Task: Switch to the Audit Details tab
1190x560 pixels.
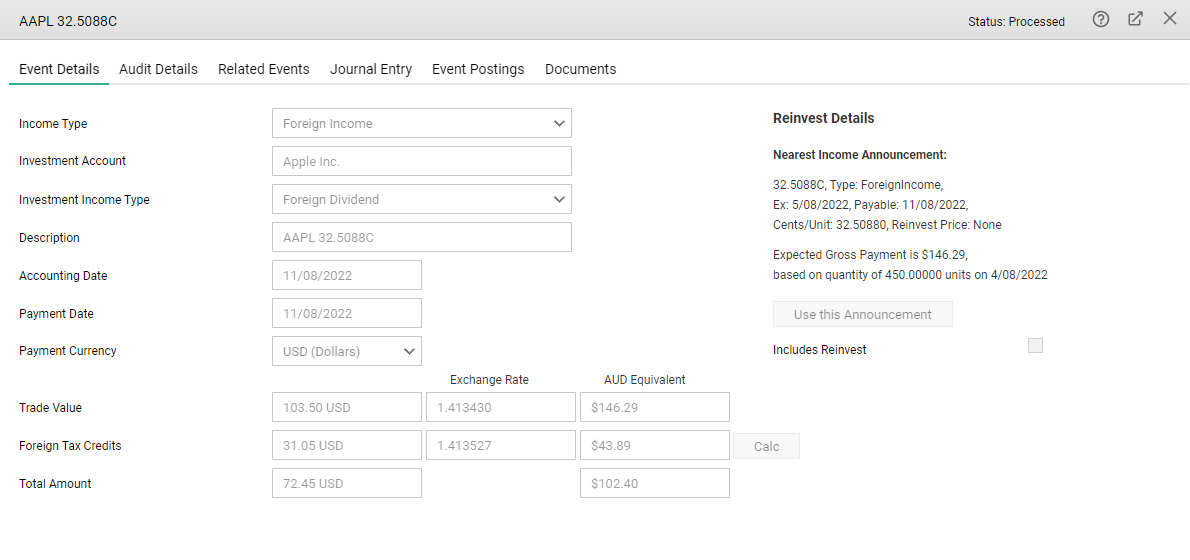Action: tap(159, 69)
